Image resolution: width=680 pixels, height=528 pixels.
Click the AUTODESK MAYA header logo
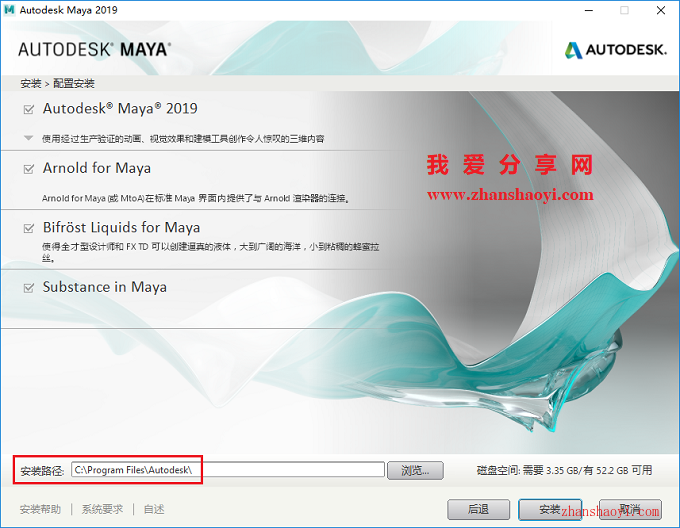[x=94, y=49]
